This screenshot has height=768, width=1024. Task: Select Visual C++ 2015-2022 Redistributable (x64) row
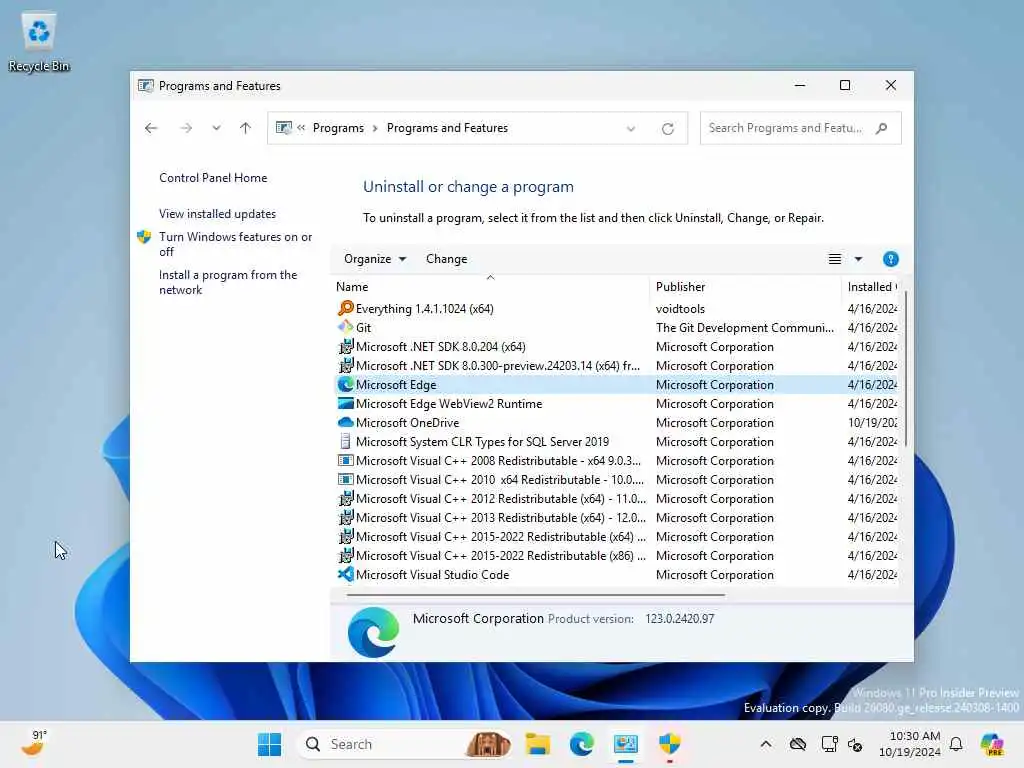(616, 536)
